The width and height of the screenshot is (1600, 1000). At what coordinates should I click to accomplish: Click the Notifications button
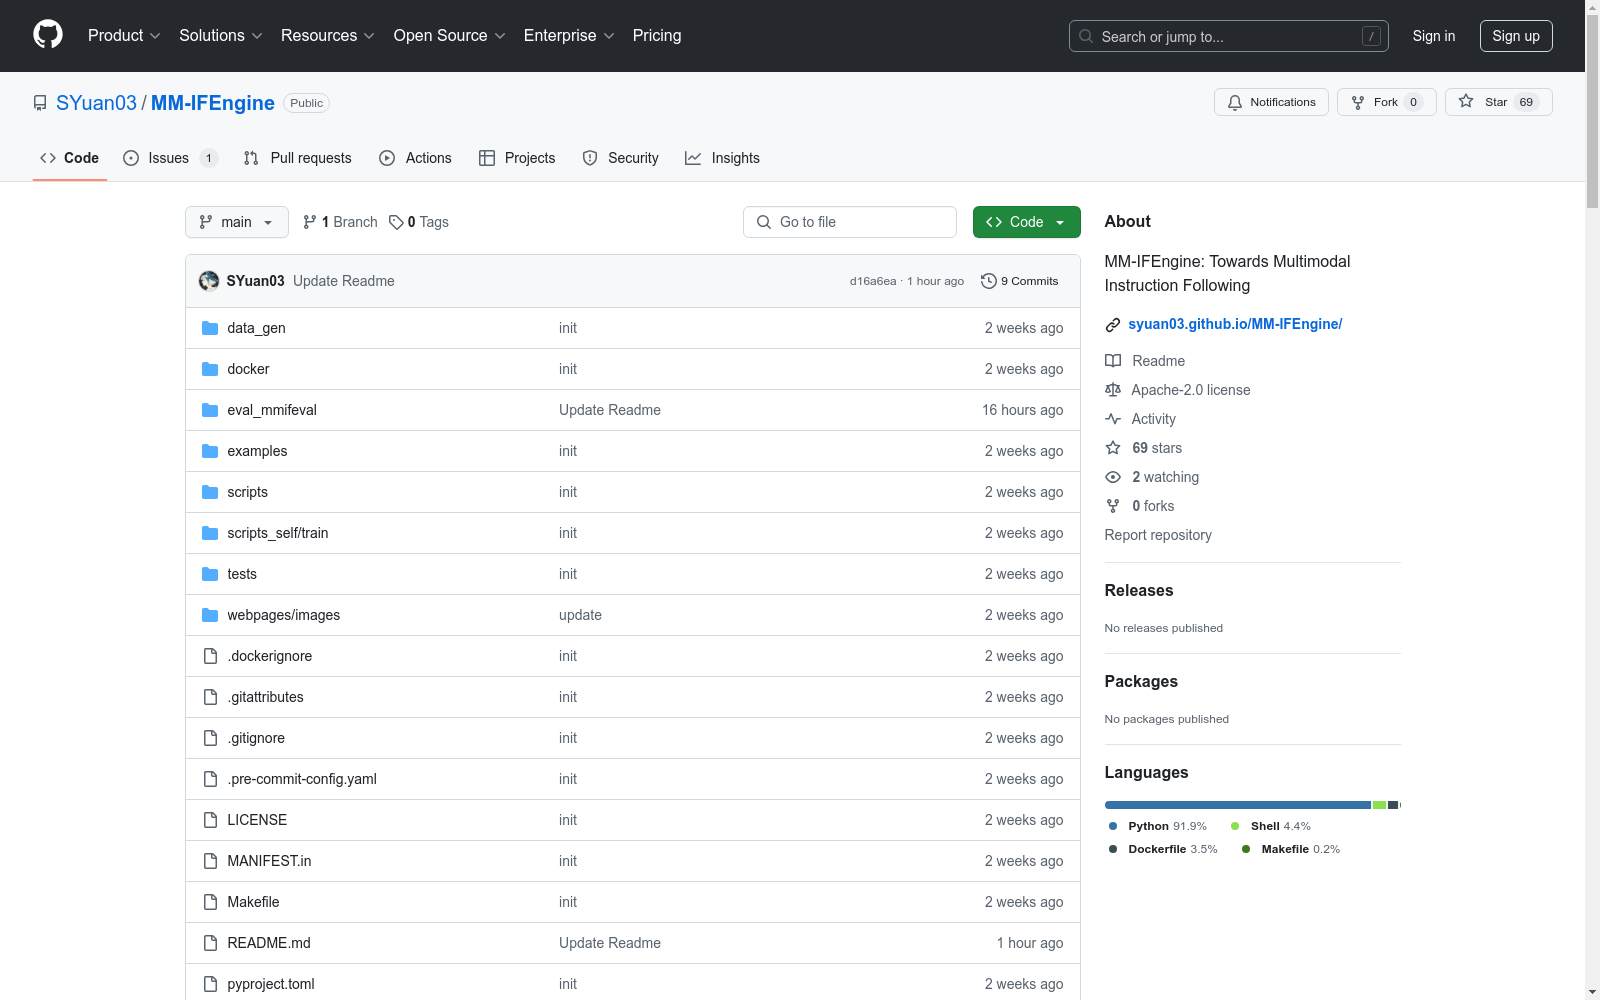tap(1271, 102)
